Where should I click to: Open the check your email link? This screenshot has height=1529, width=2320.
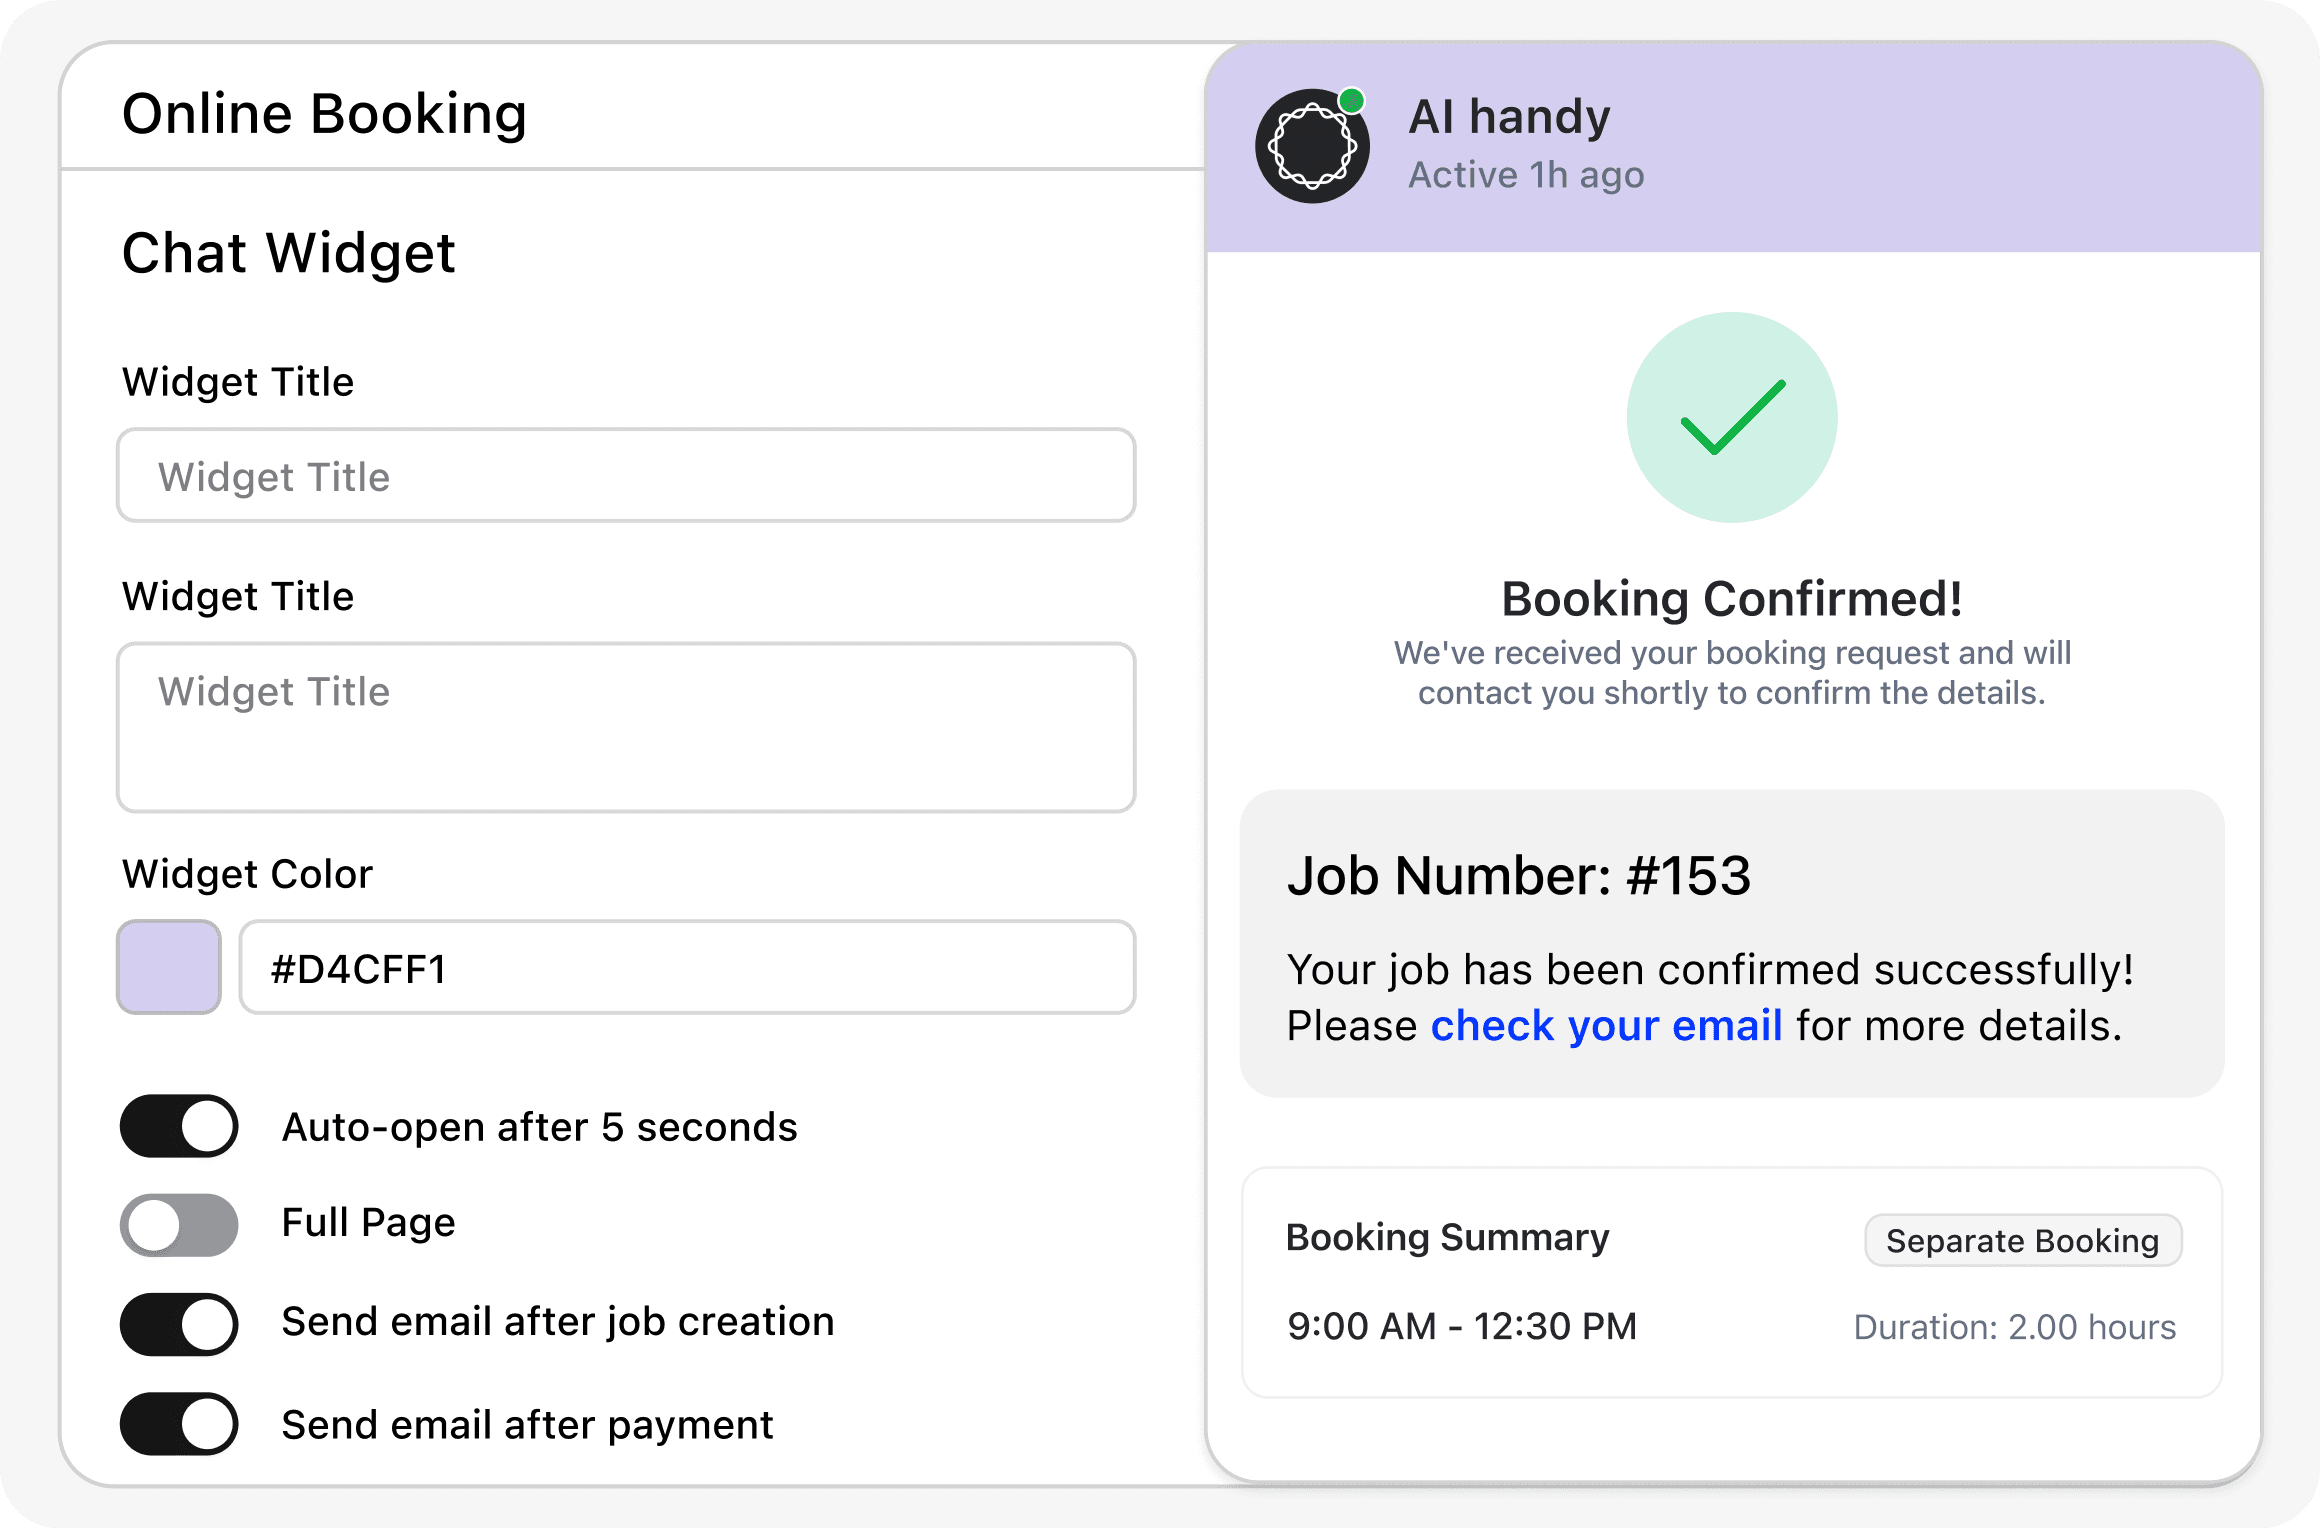1606,1026
